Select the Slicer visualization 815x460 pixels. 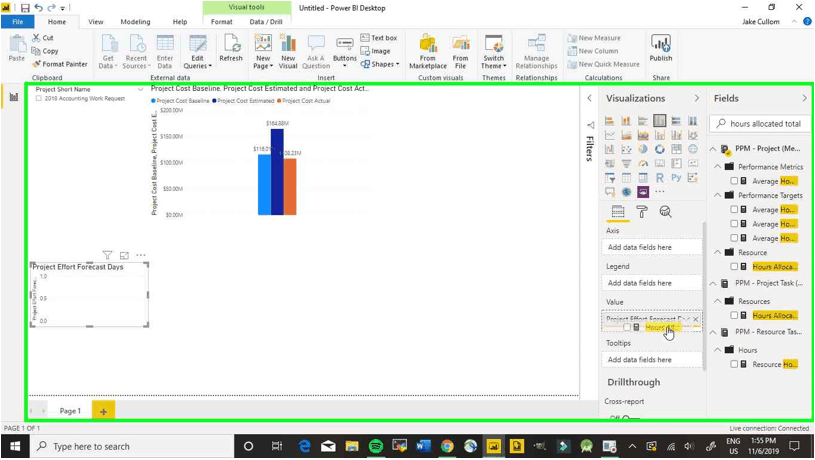610,178
